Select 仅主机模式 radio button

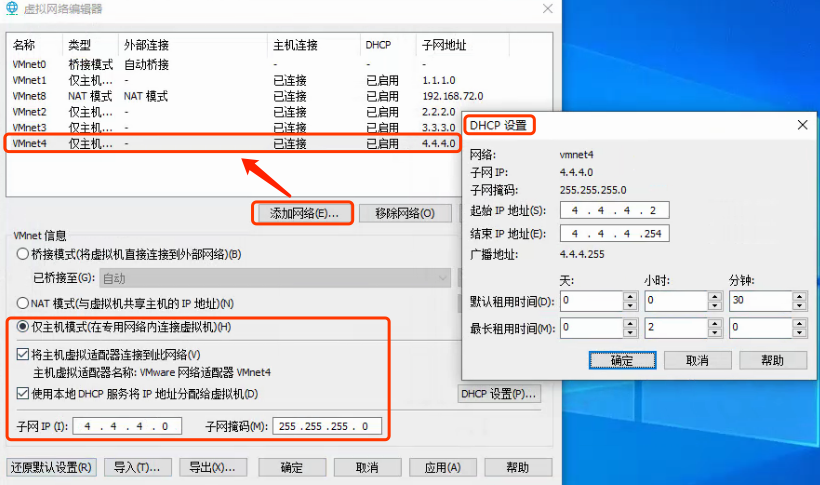(x=23, y=327)
